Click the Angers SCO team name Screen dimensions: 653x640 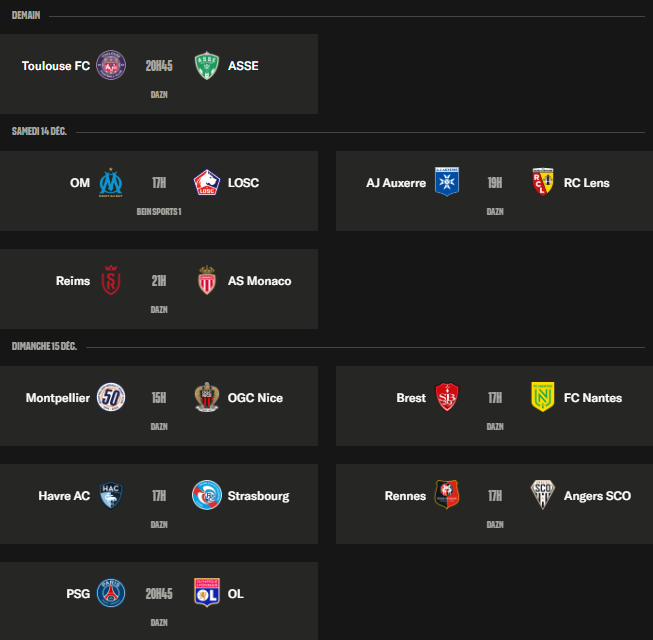click(597, 496)
